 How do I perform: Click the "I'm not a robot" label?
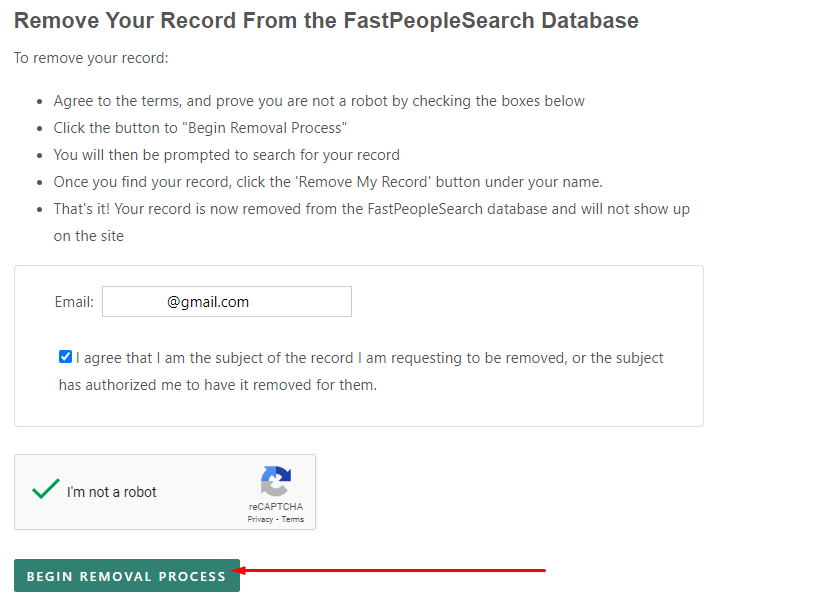coord(111,492)
